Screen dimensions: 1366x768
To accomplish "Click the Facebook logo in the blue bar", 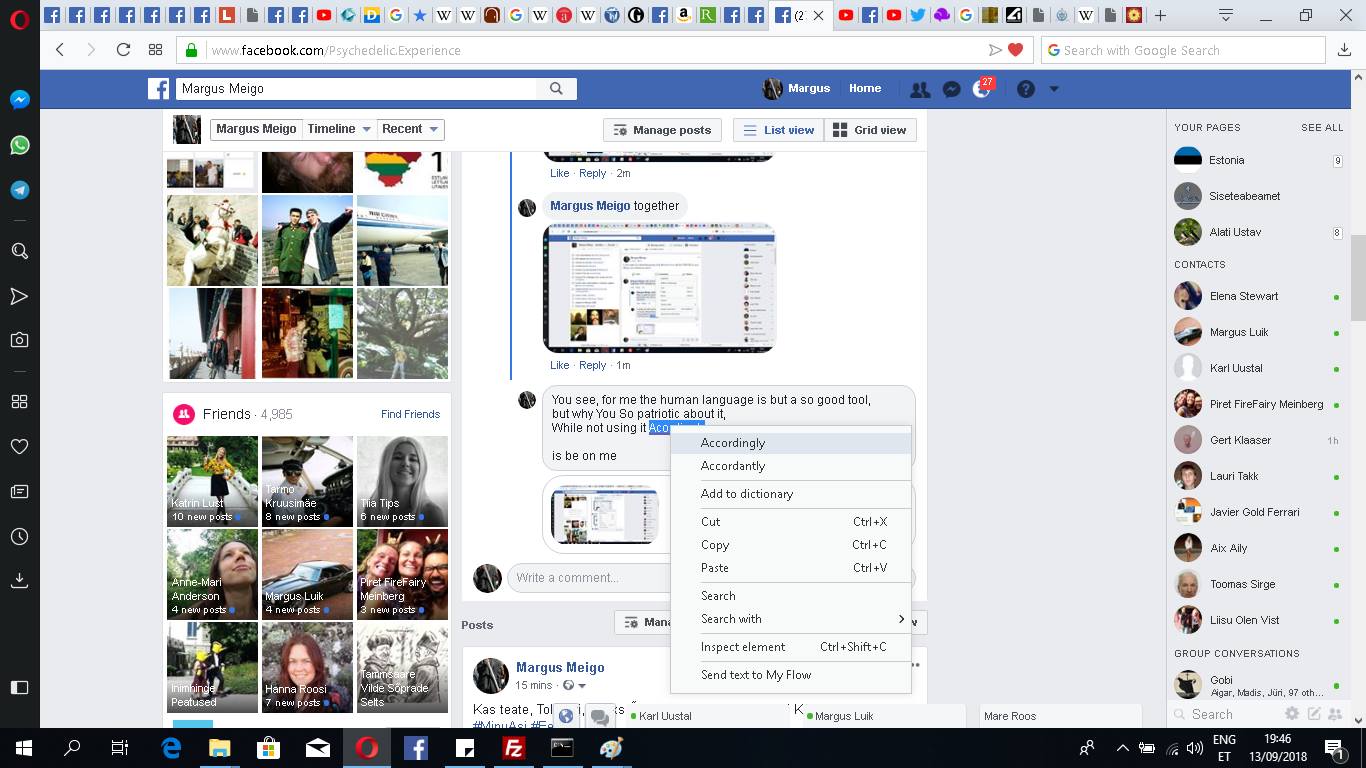I will coord(158,89).
